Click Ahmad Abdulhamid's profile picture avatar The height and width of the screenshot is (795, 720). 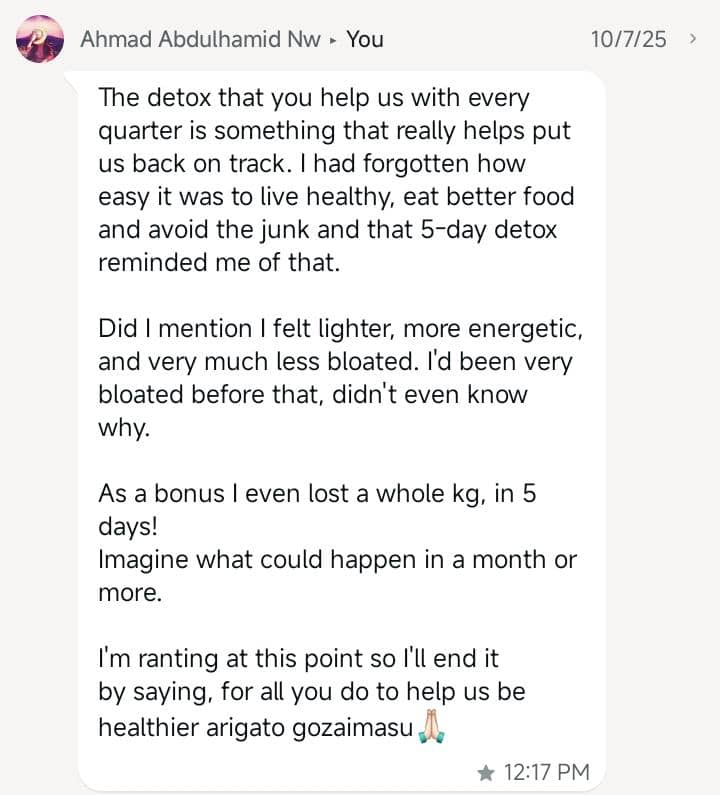(40, 40)
